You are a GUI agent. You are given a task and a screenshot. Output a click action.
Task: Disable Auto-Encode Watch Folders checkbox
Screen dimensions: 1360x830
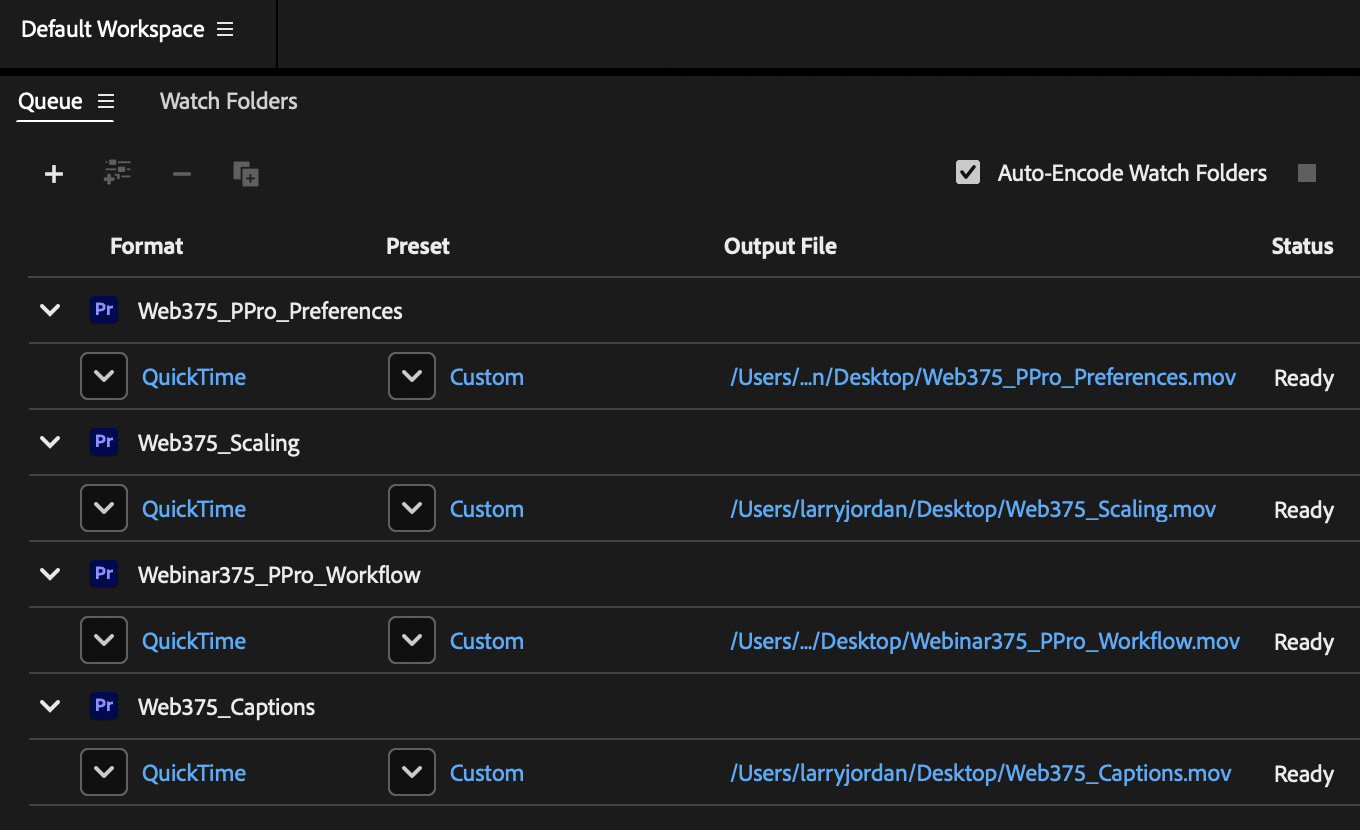pyautogui.click(x=968, y=173)
